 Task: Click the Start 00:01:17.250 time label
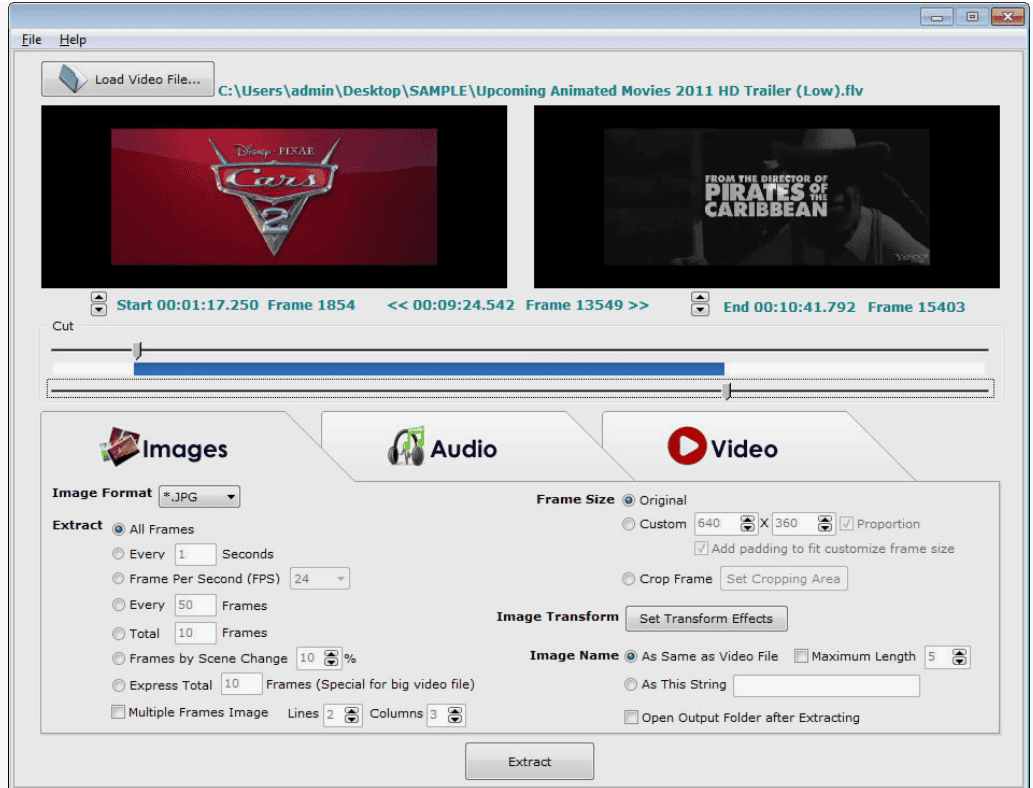[x=188, y=305]
